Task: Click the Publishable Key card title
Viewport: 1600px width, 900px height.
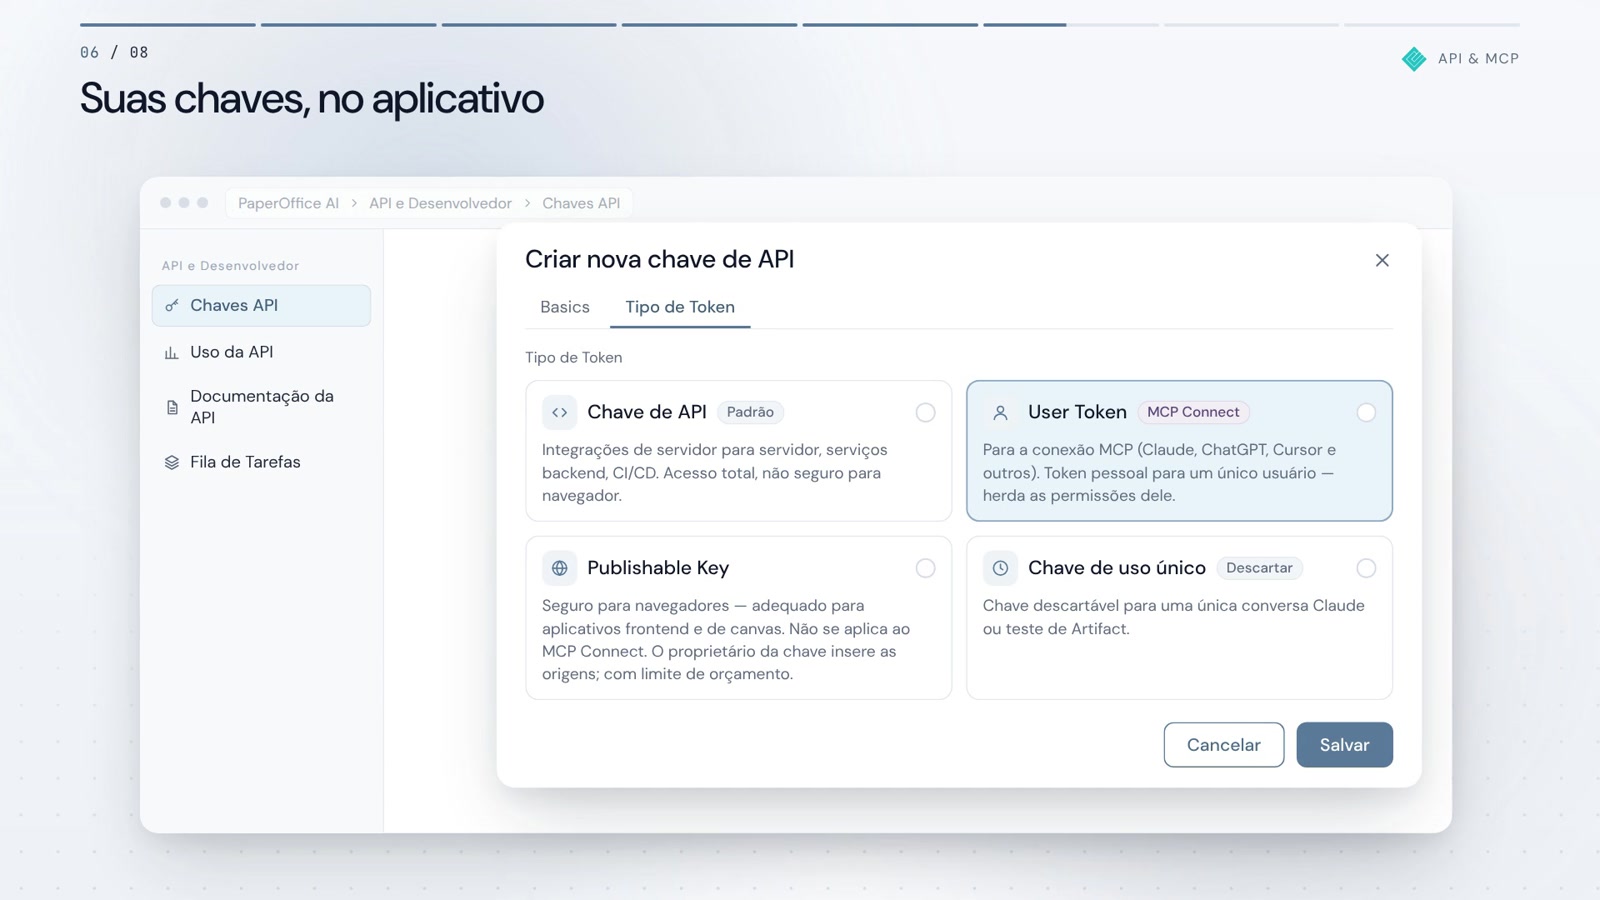Action: 658,568
